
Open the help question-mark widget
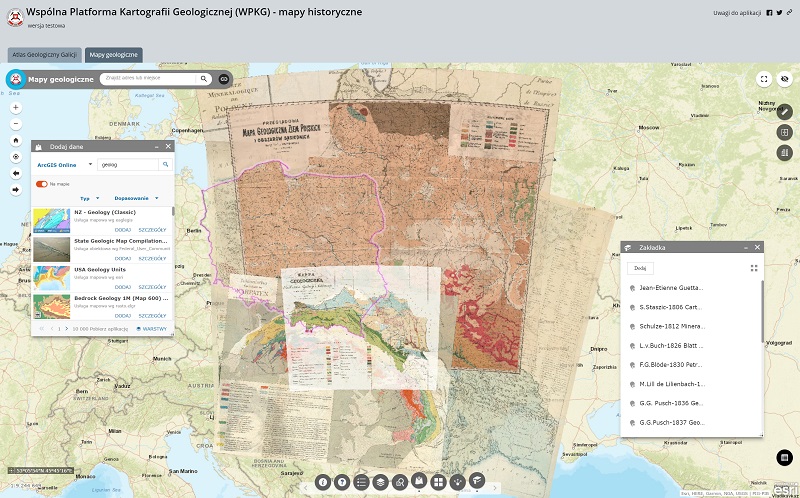point(342,482)
